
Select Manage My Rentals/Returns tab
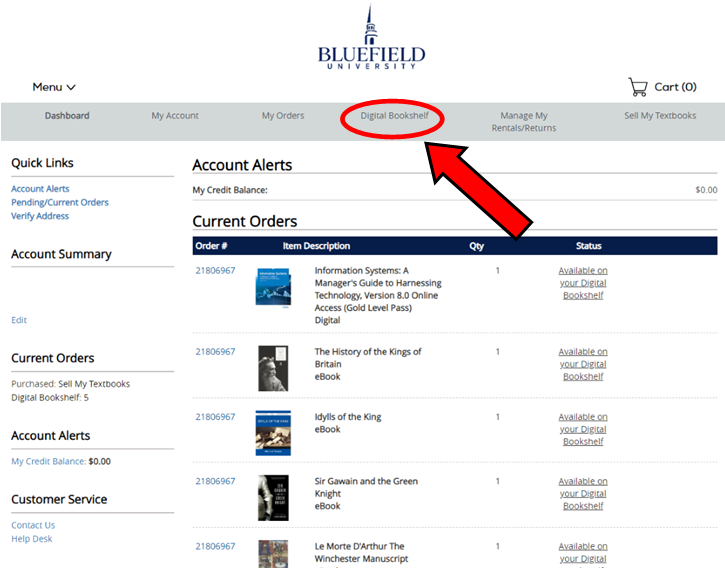(524, 122)
